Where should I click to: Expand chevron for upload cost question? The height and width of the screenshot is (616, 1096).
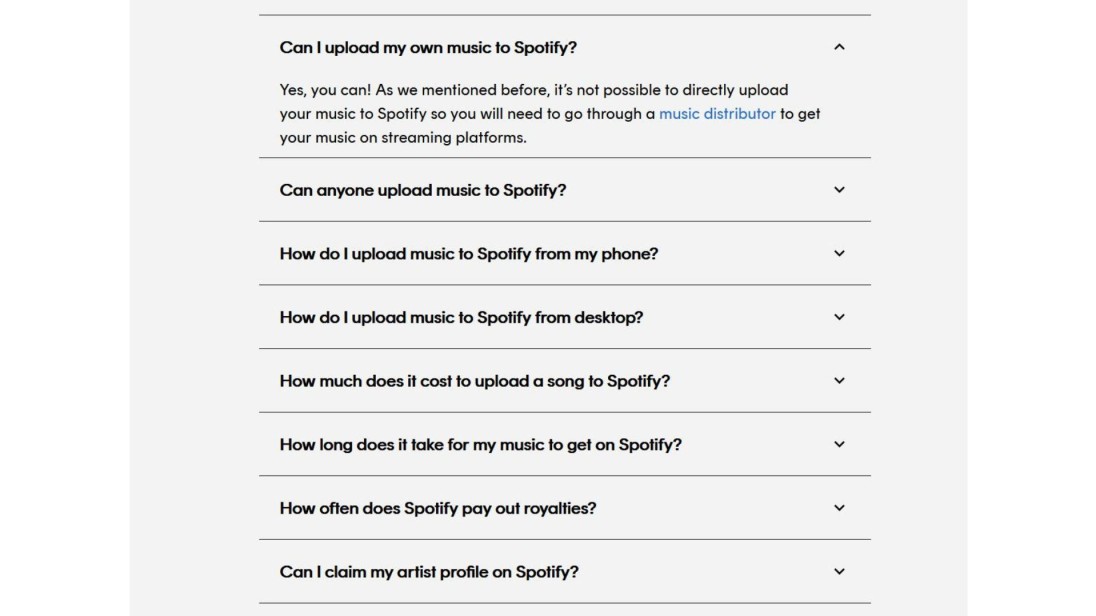pos(839,381)
